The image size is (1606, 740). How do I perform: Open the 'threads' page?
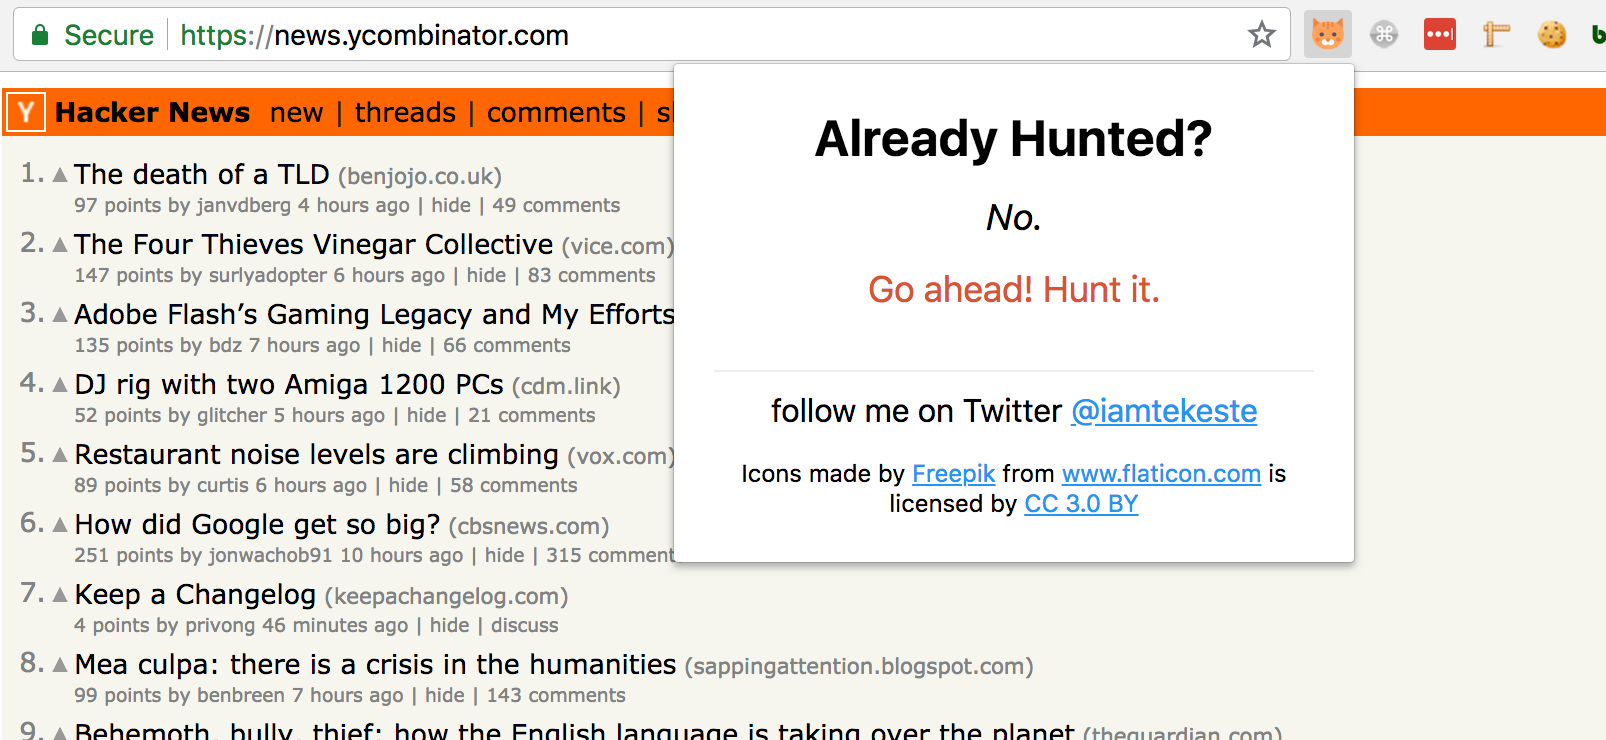tap(405, 113)
